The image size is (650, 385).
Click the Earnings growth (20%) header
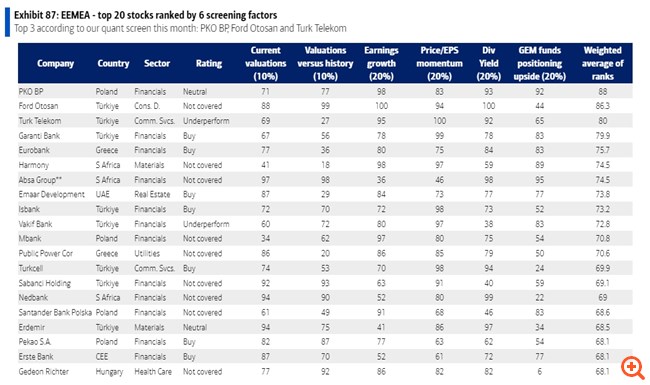[x=381, y=63]
